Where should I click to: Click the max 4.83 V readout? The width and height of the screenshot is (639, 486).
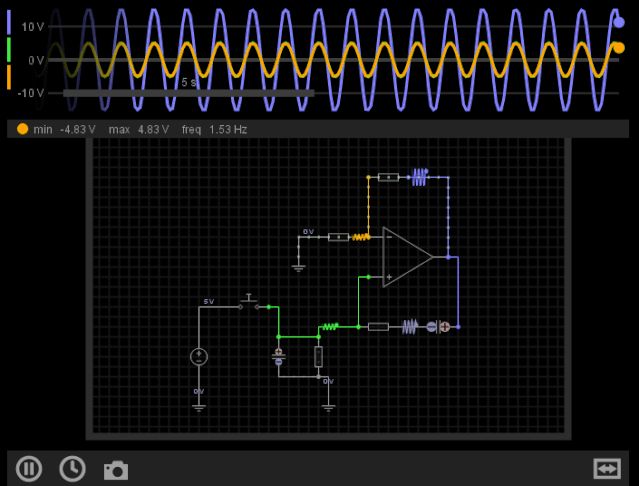pyautogui.click(x=139, y=130)
